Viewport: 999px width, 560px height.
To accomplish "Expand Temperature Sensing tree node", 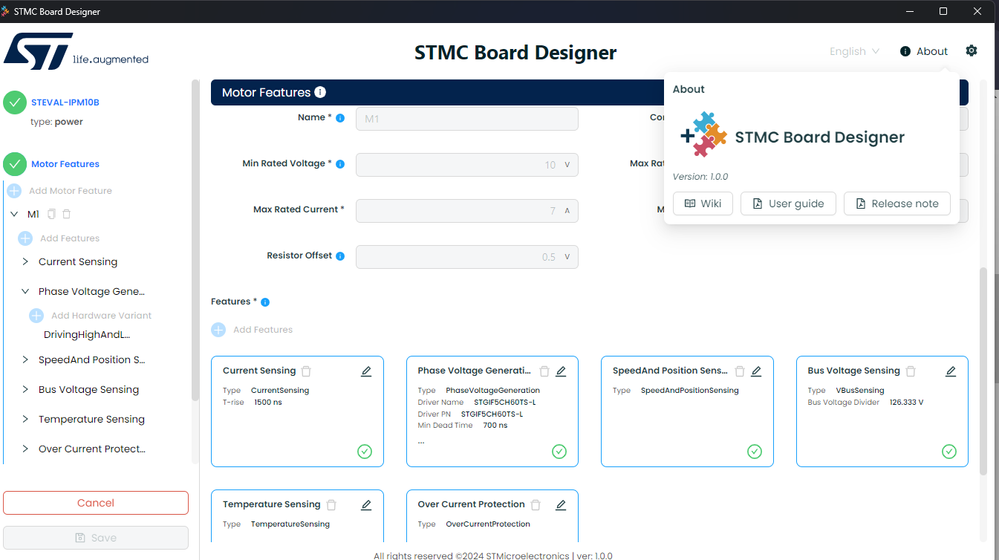I will point(25,419).
